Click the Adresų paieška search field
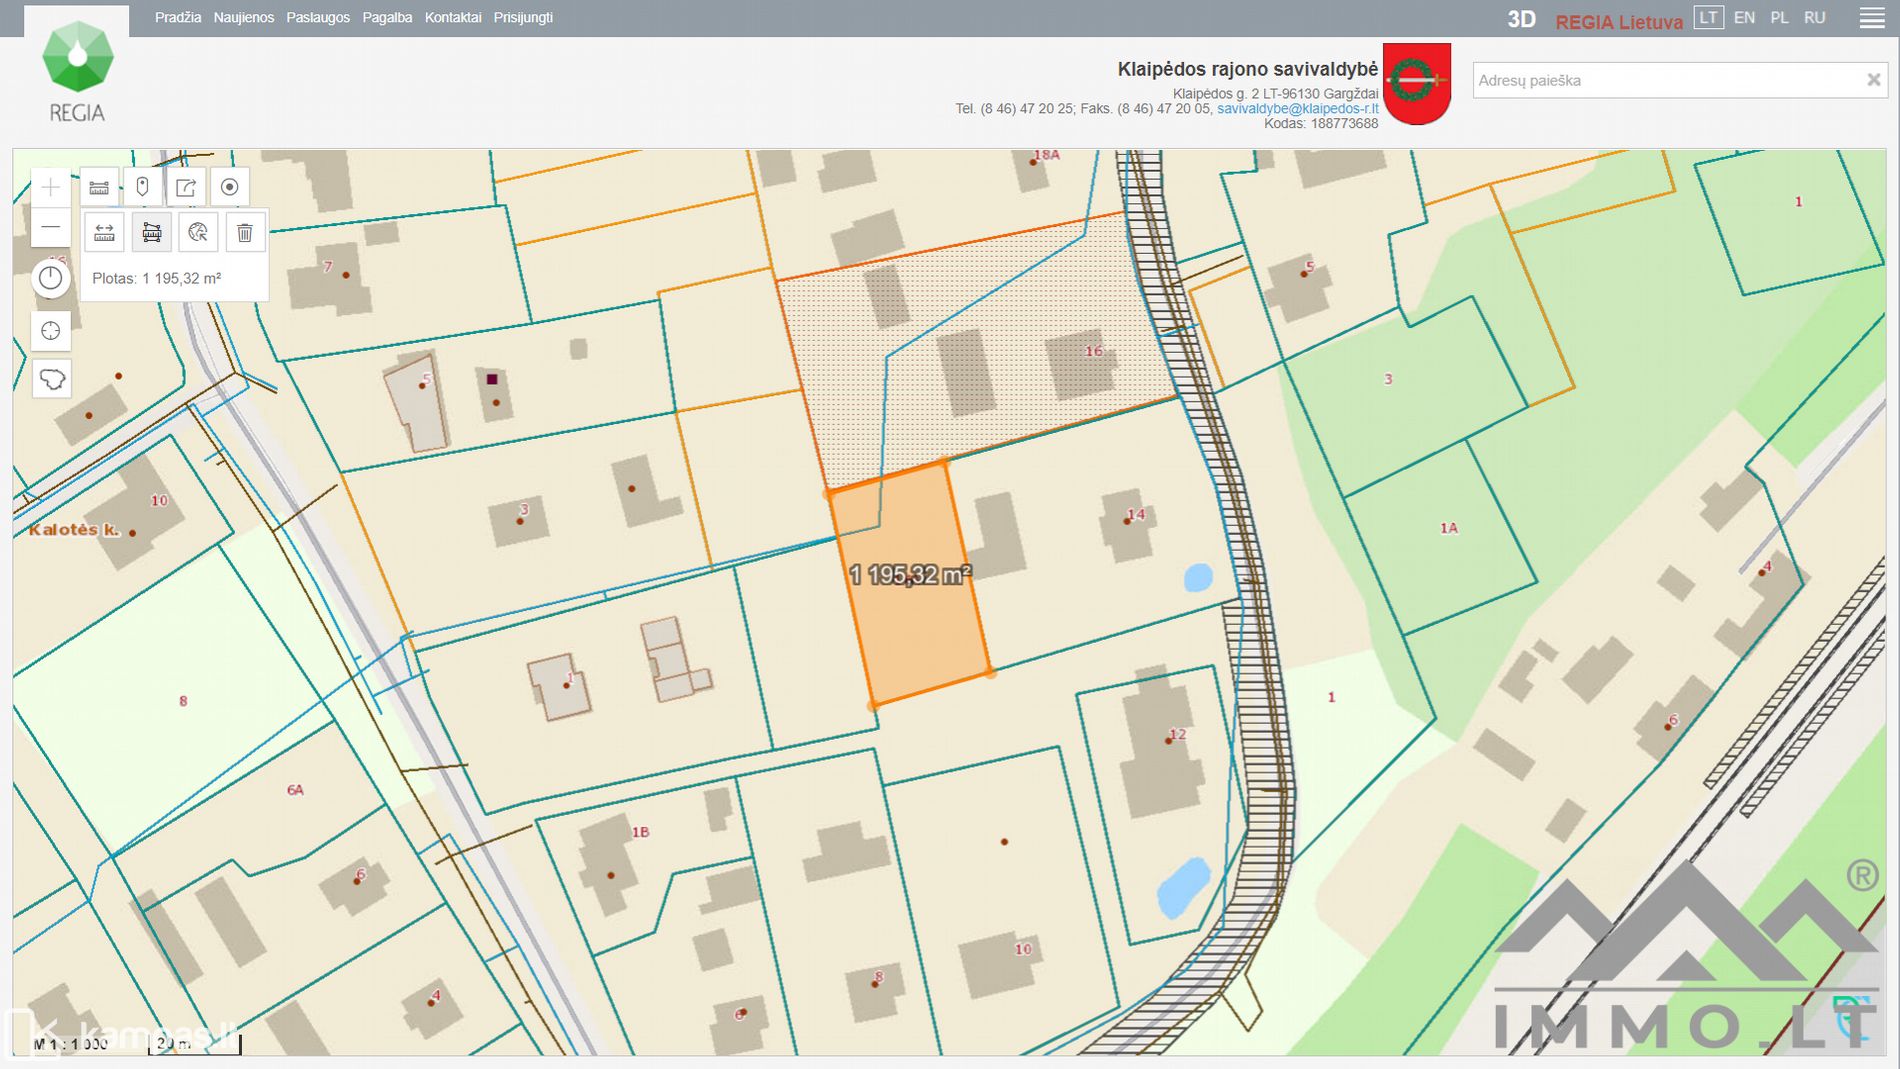Viewport: 1900px width, 1069px height. tap(1665, 81)
